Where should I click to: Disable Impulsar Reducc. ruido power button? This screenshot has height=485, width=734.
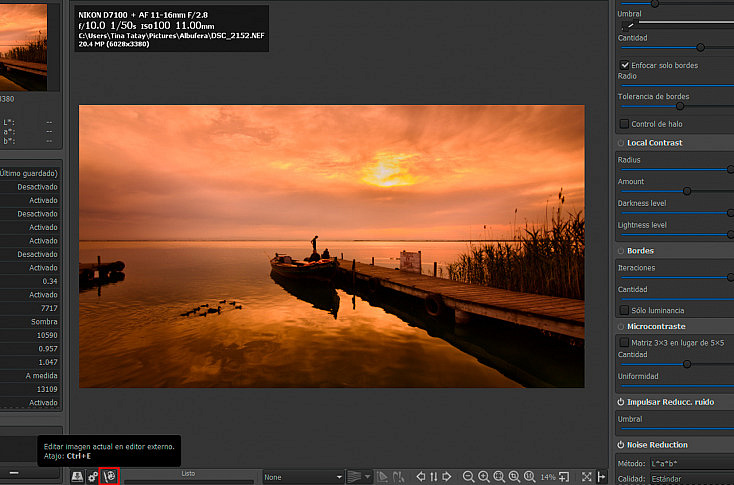click(x=621, y=402)
